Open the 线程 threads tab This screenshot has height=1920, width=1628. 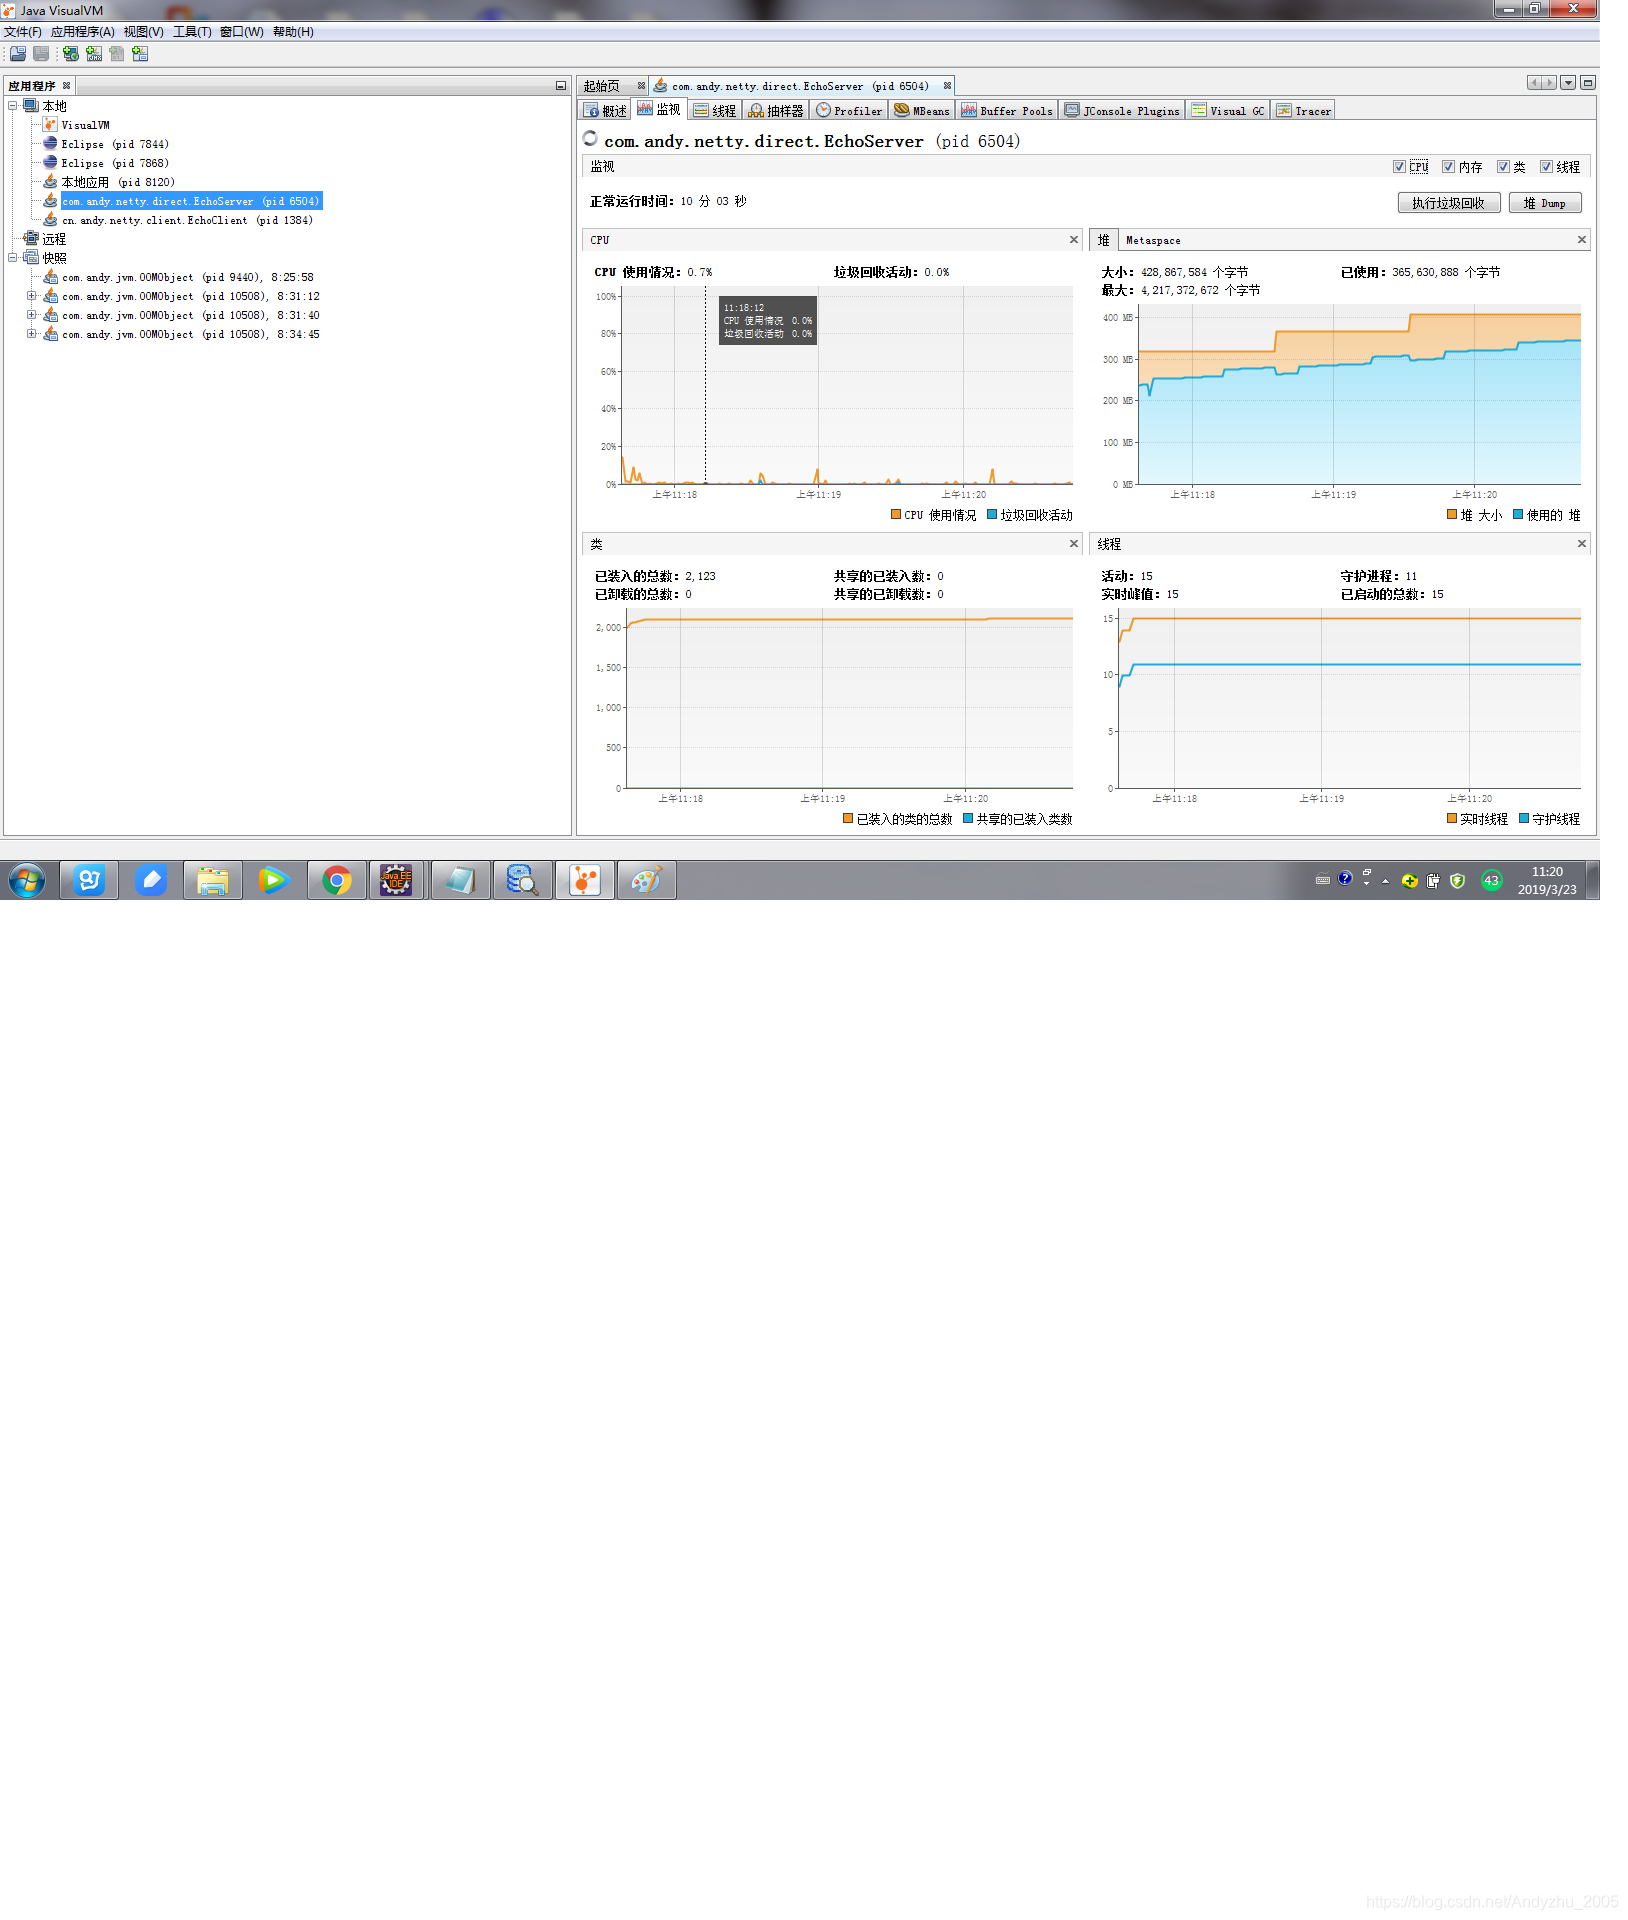click(715, 111)
